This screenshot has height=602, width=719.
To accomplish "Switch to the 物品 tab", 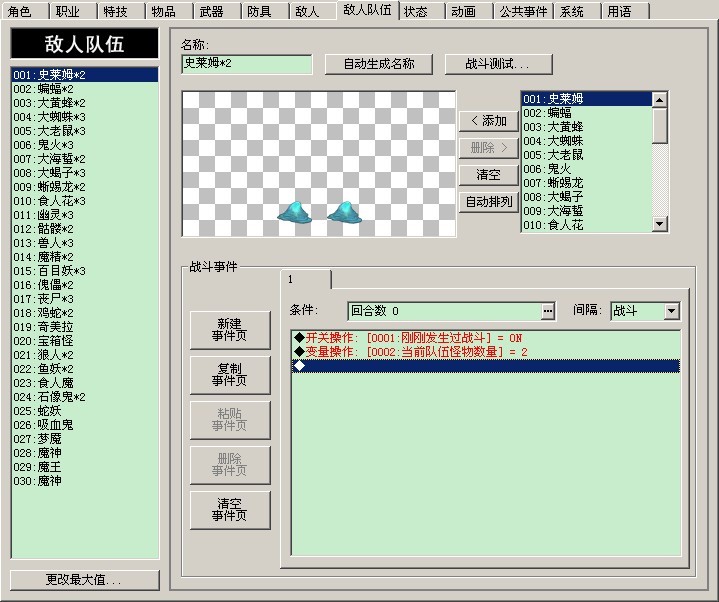I will pyautogui.click(x=169, y=11).
